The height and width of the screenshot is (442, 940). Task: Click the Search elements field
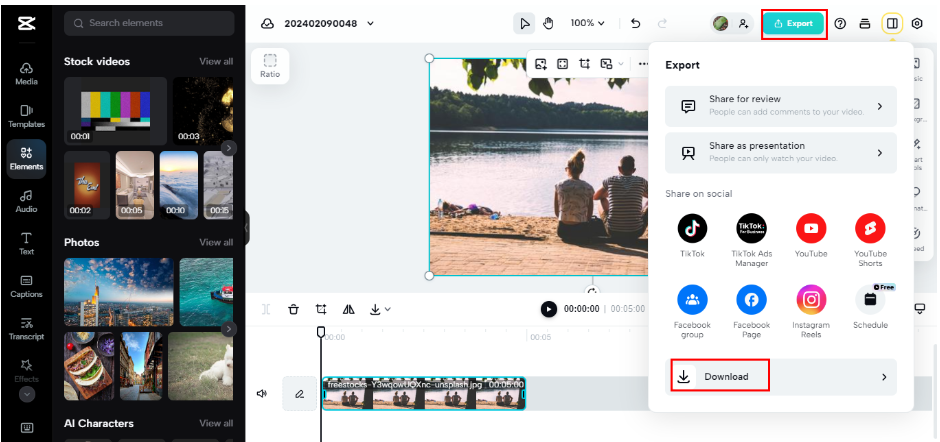[x=149, y=23]
